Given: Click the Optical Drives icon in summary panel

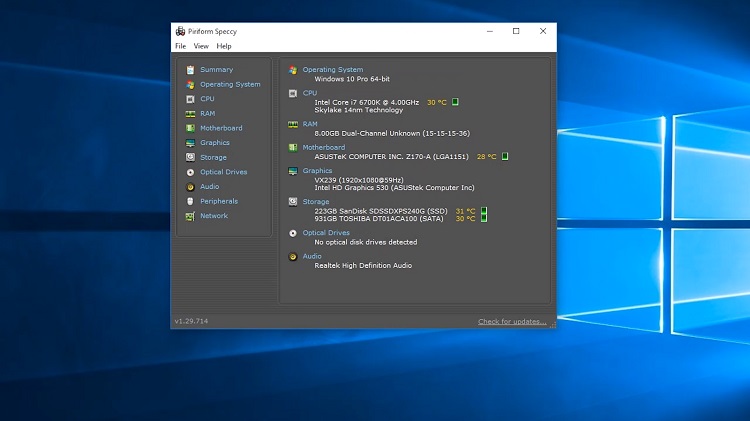Looking at the screenshot, I should tap(293, 233).
